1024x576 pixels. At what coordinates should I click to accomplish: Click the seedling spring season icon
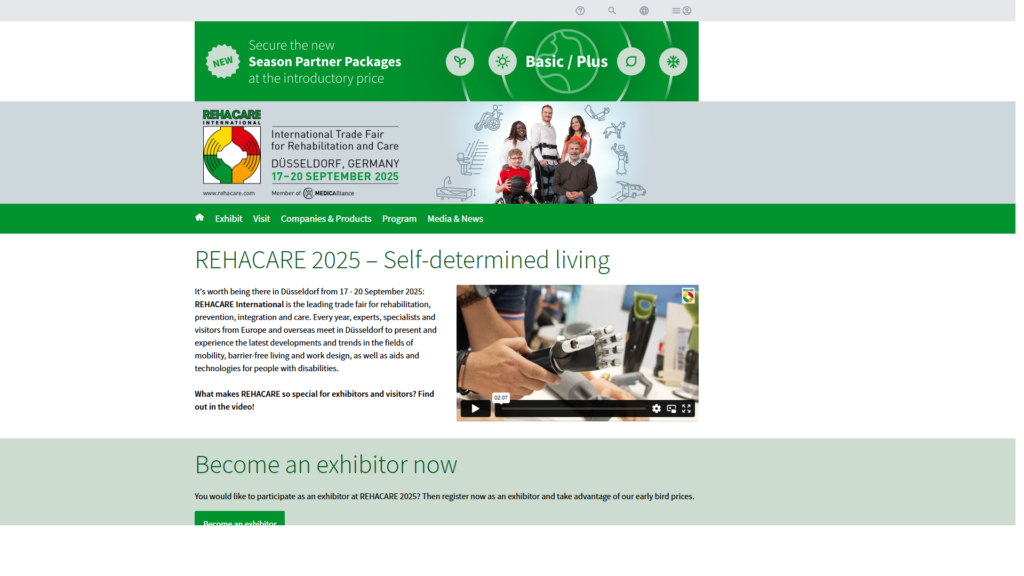click(x=460, y=61)
